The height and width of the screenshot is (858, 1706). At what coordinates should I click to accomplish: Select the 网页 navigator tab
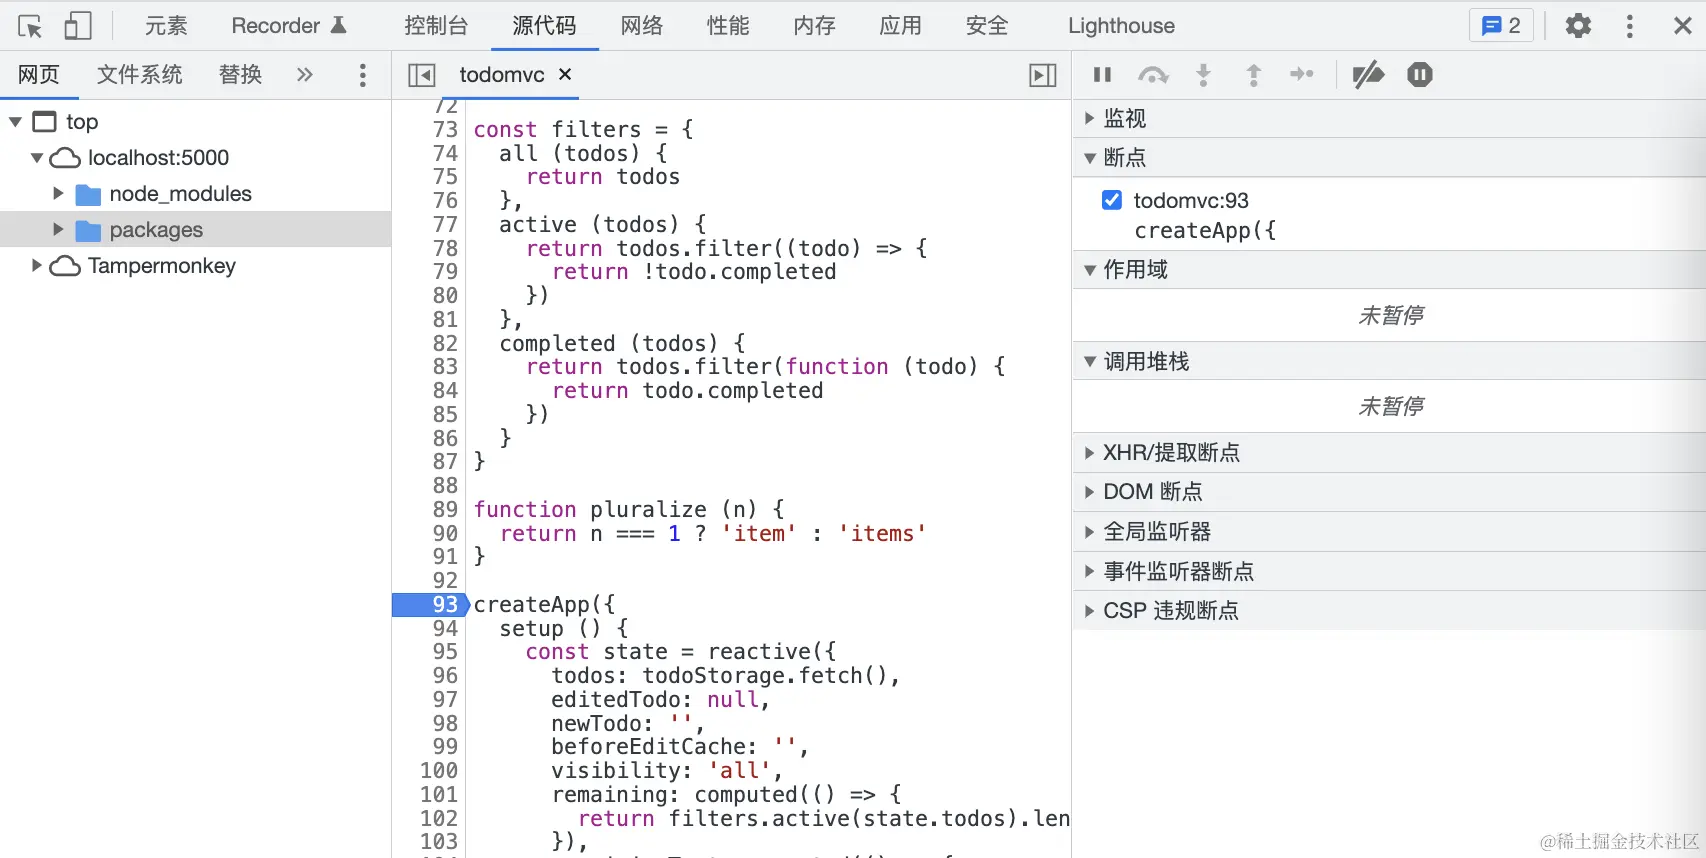tap(39, 75)
